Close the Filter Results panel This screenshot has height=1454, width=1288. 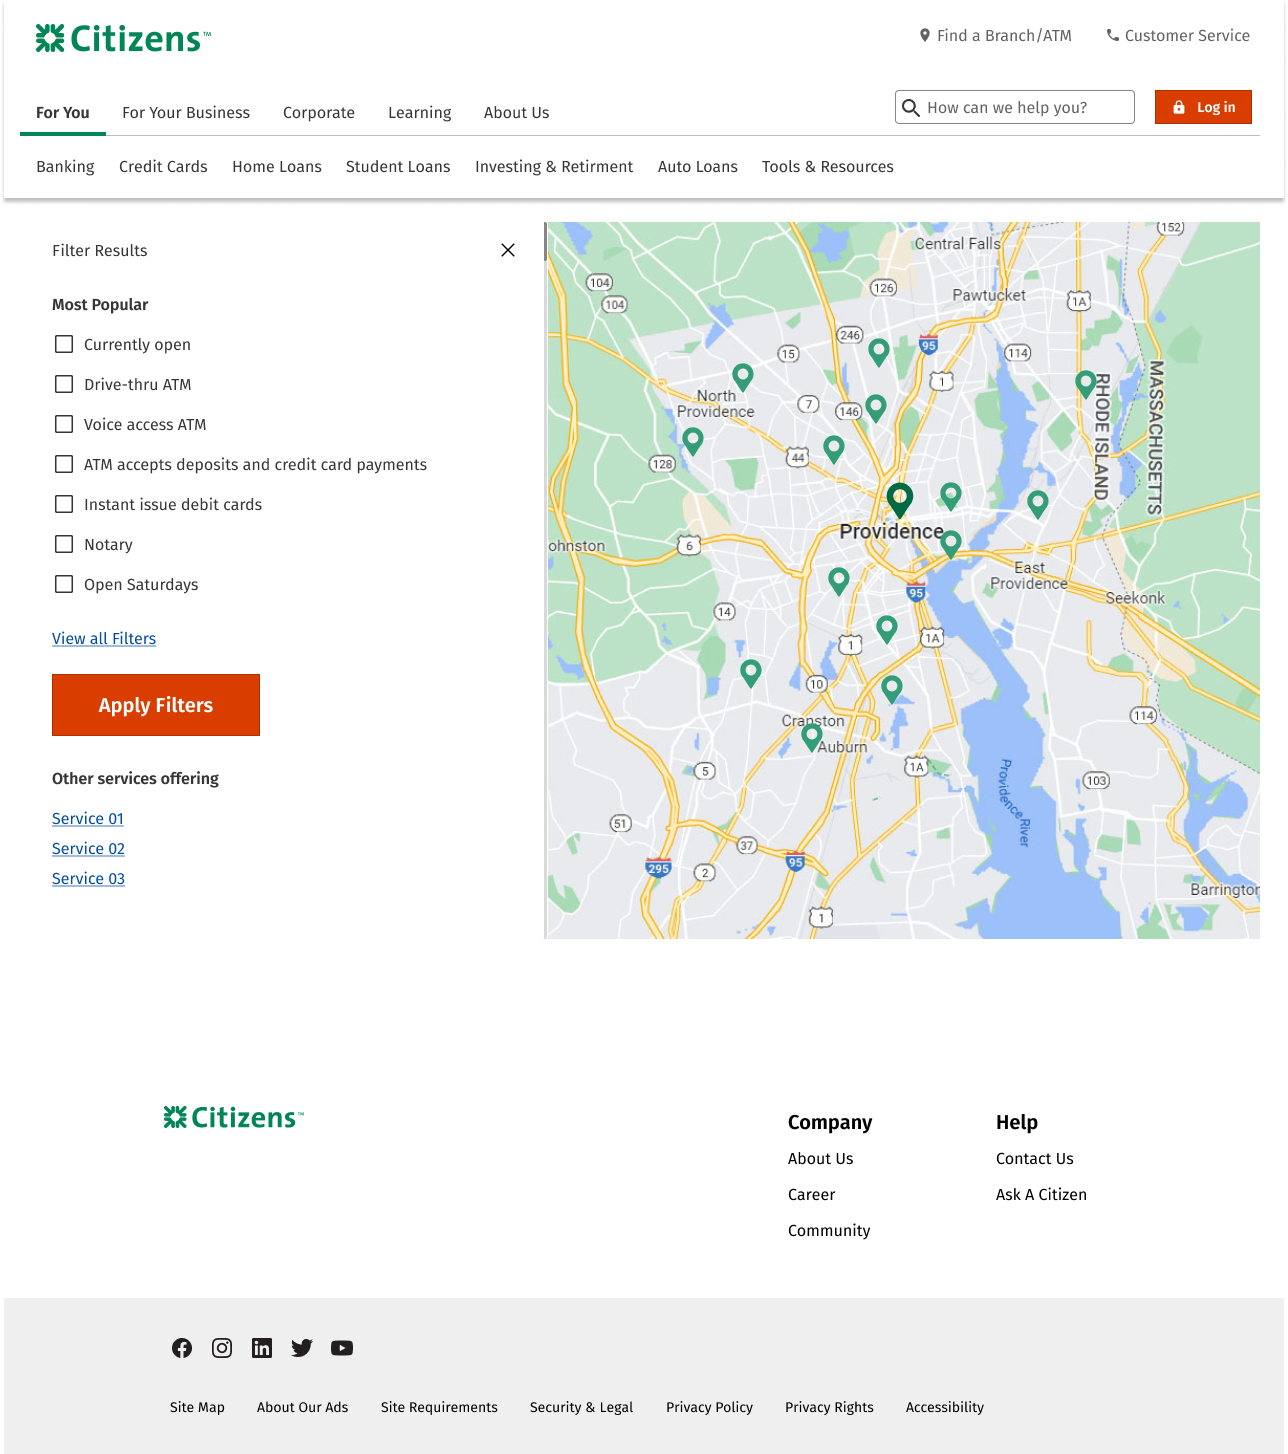click(x=508, y=250)
